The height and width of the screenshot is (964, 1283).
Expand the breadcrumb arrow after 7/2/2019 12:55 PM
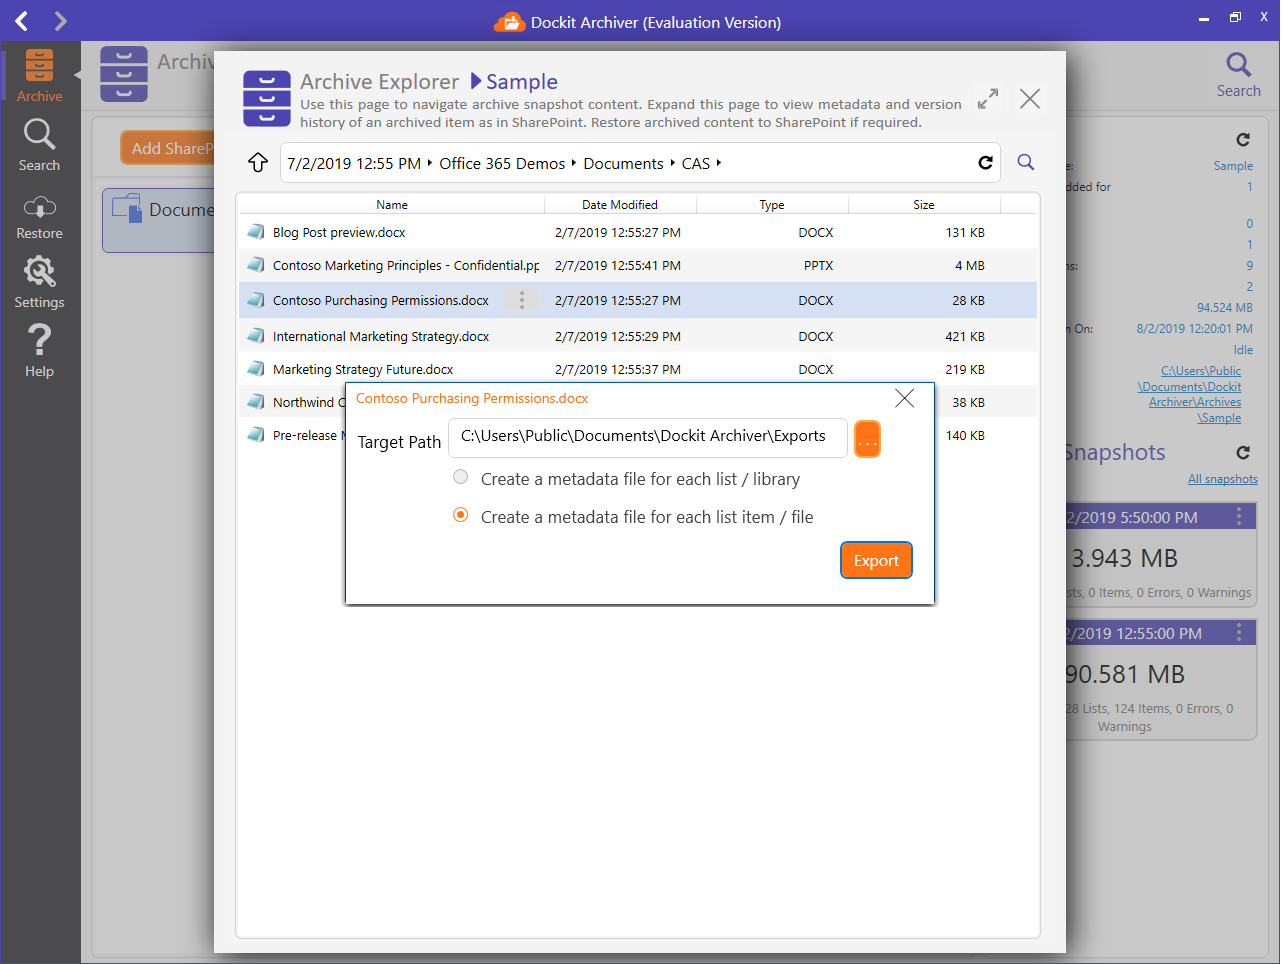click(430, 163)
